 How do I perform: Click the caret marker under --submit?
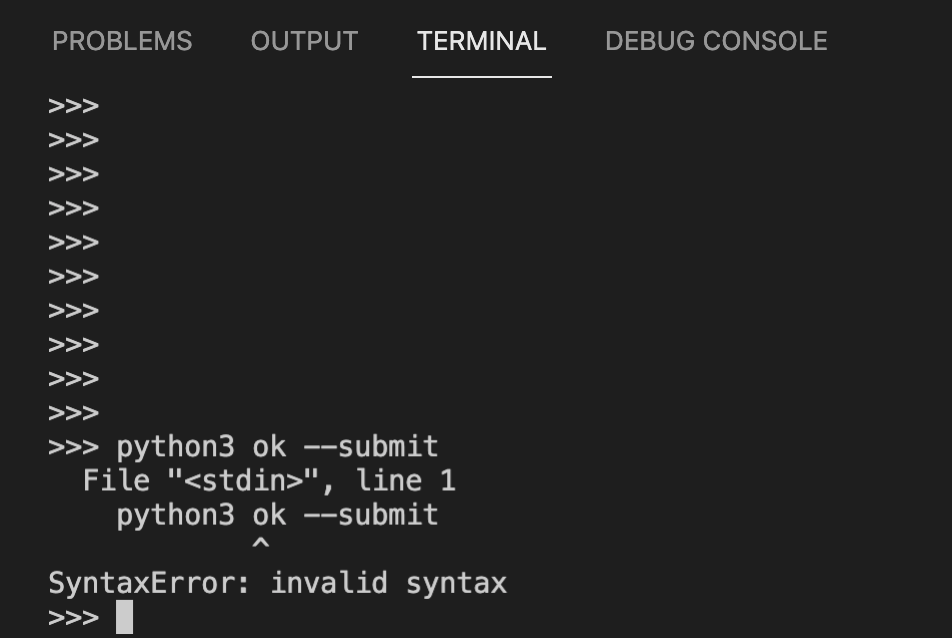262,543
